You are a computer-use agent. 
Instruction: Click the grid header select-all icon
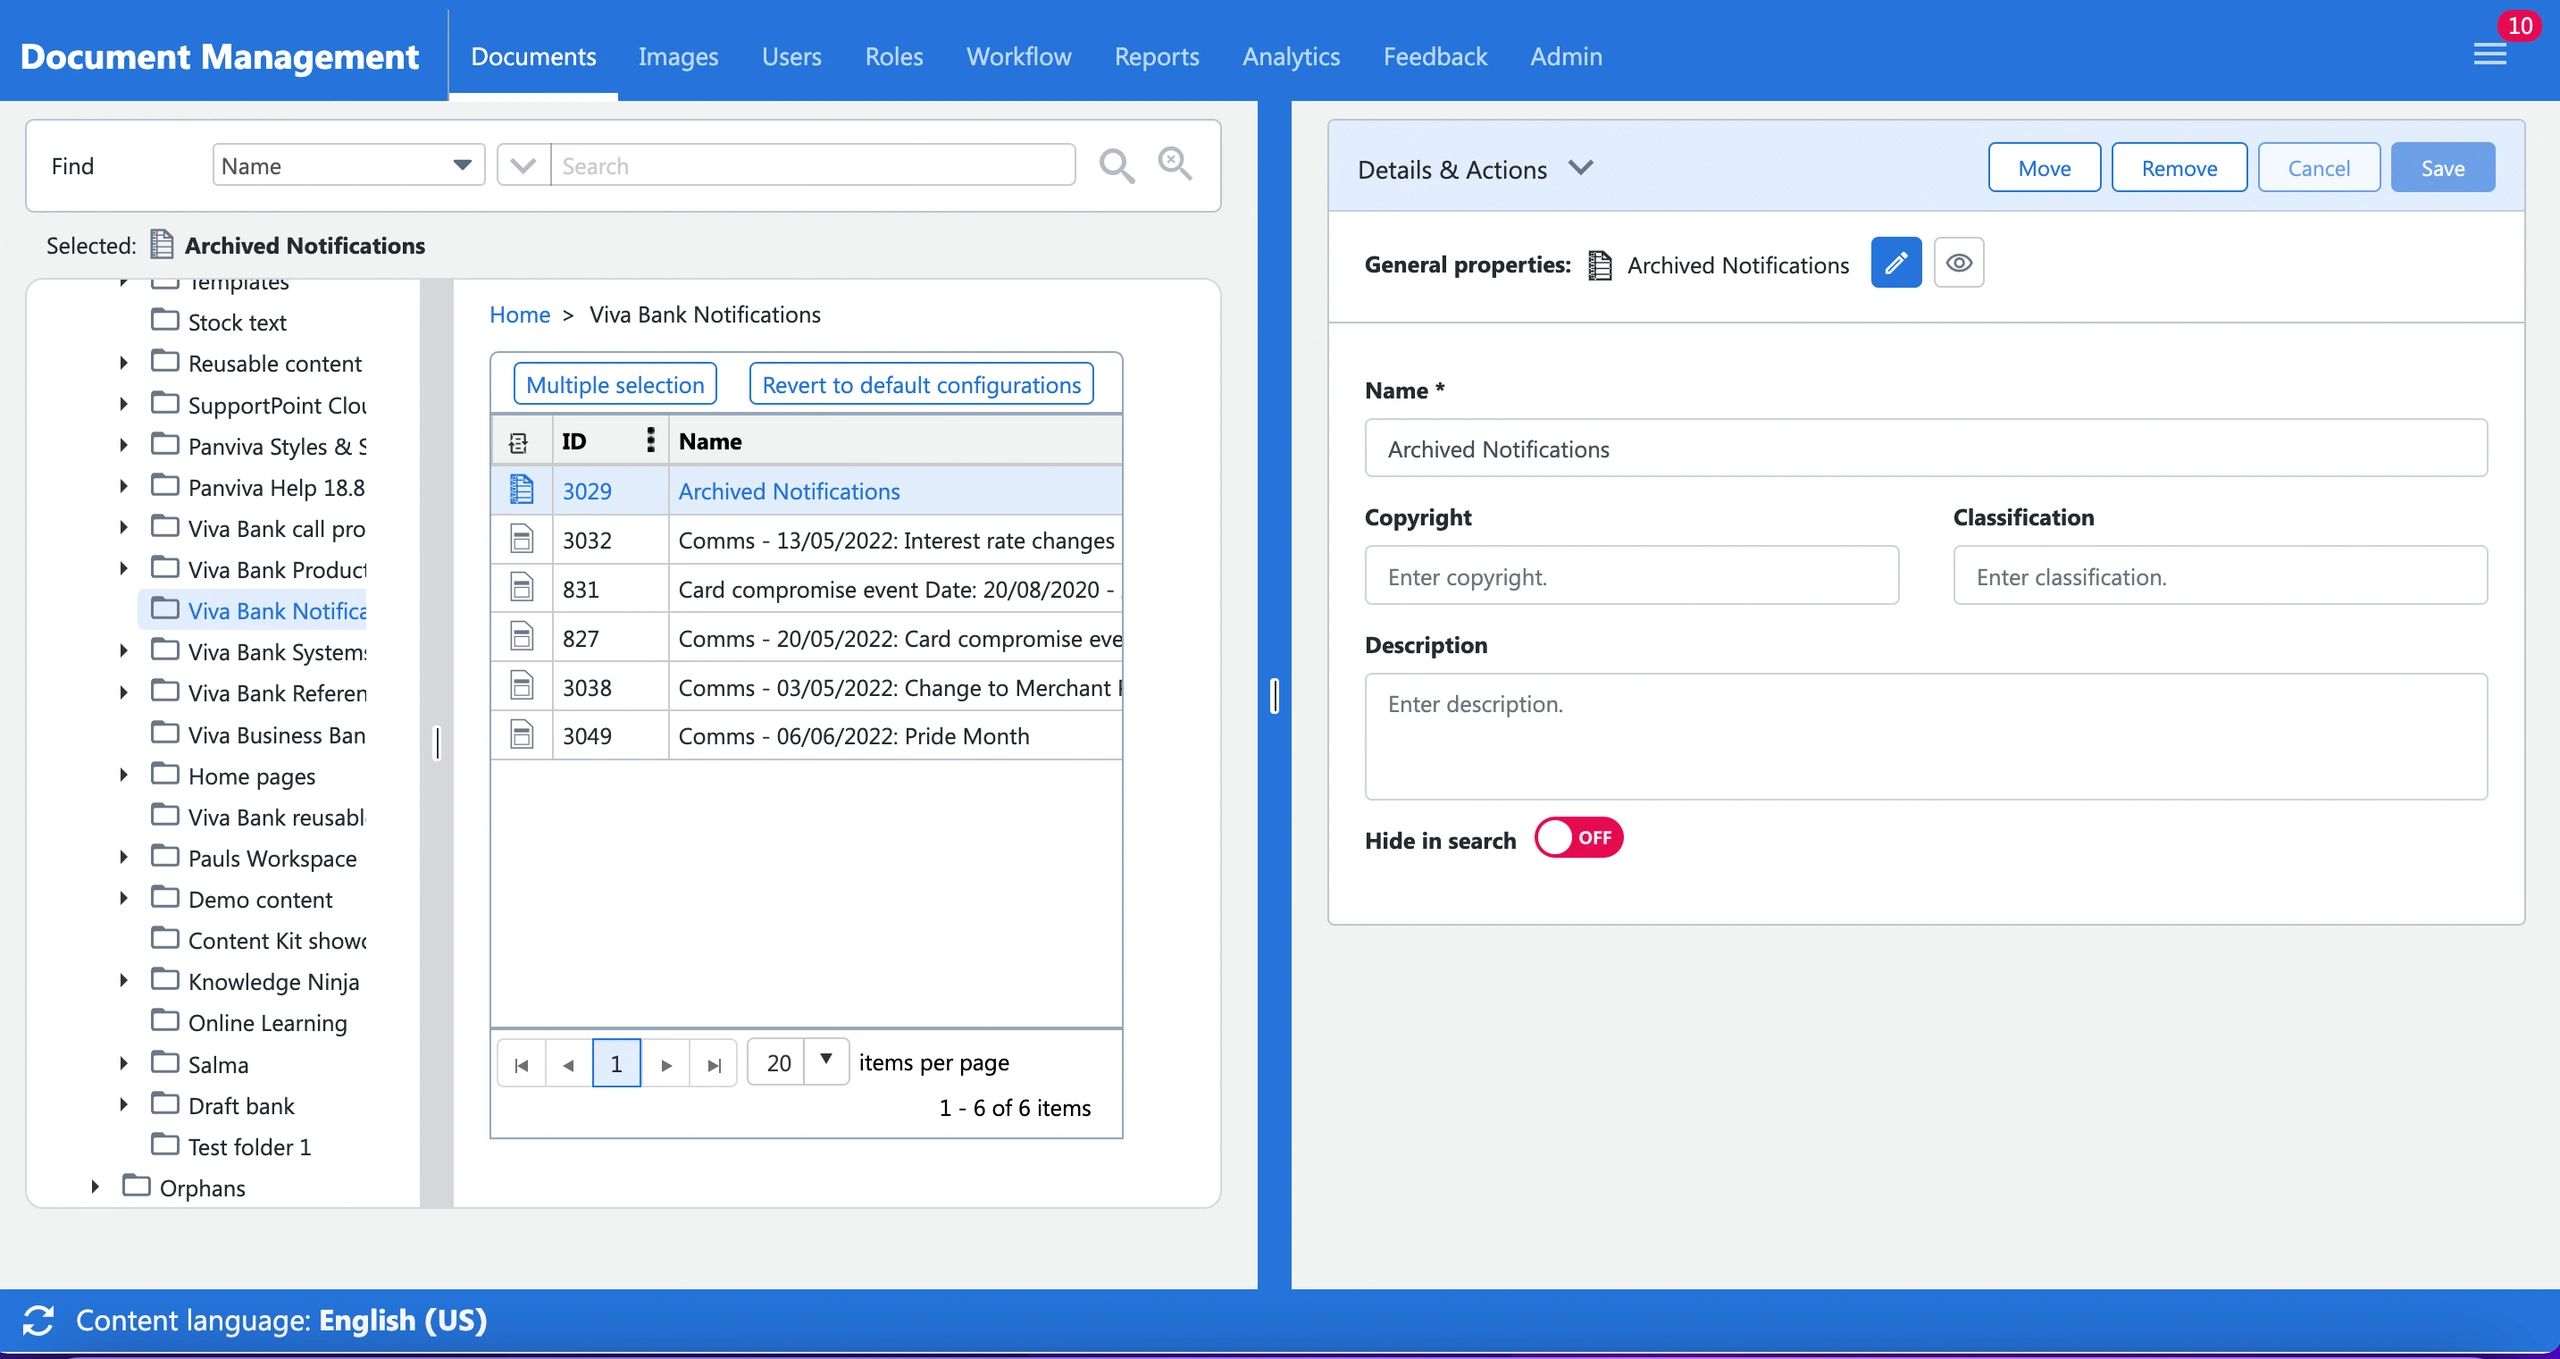[x=519, y=442]
